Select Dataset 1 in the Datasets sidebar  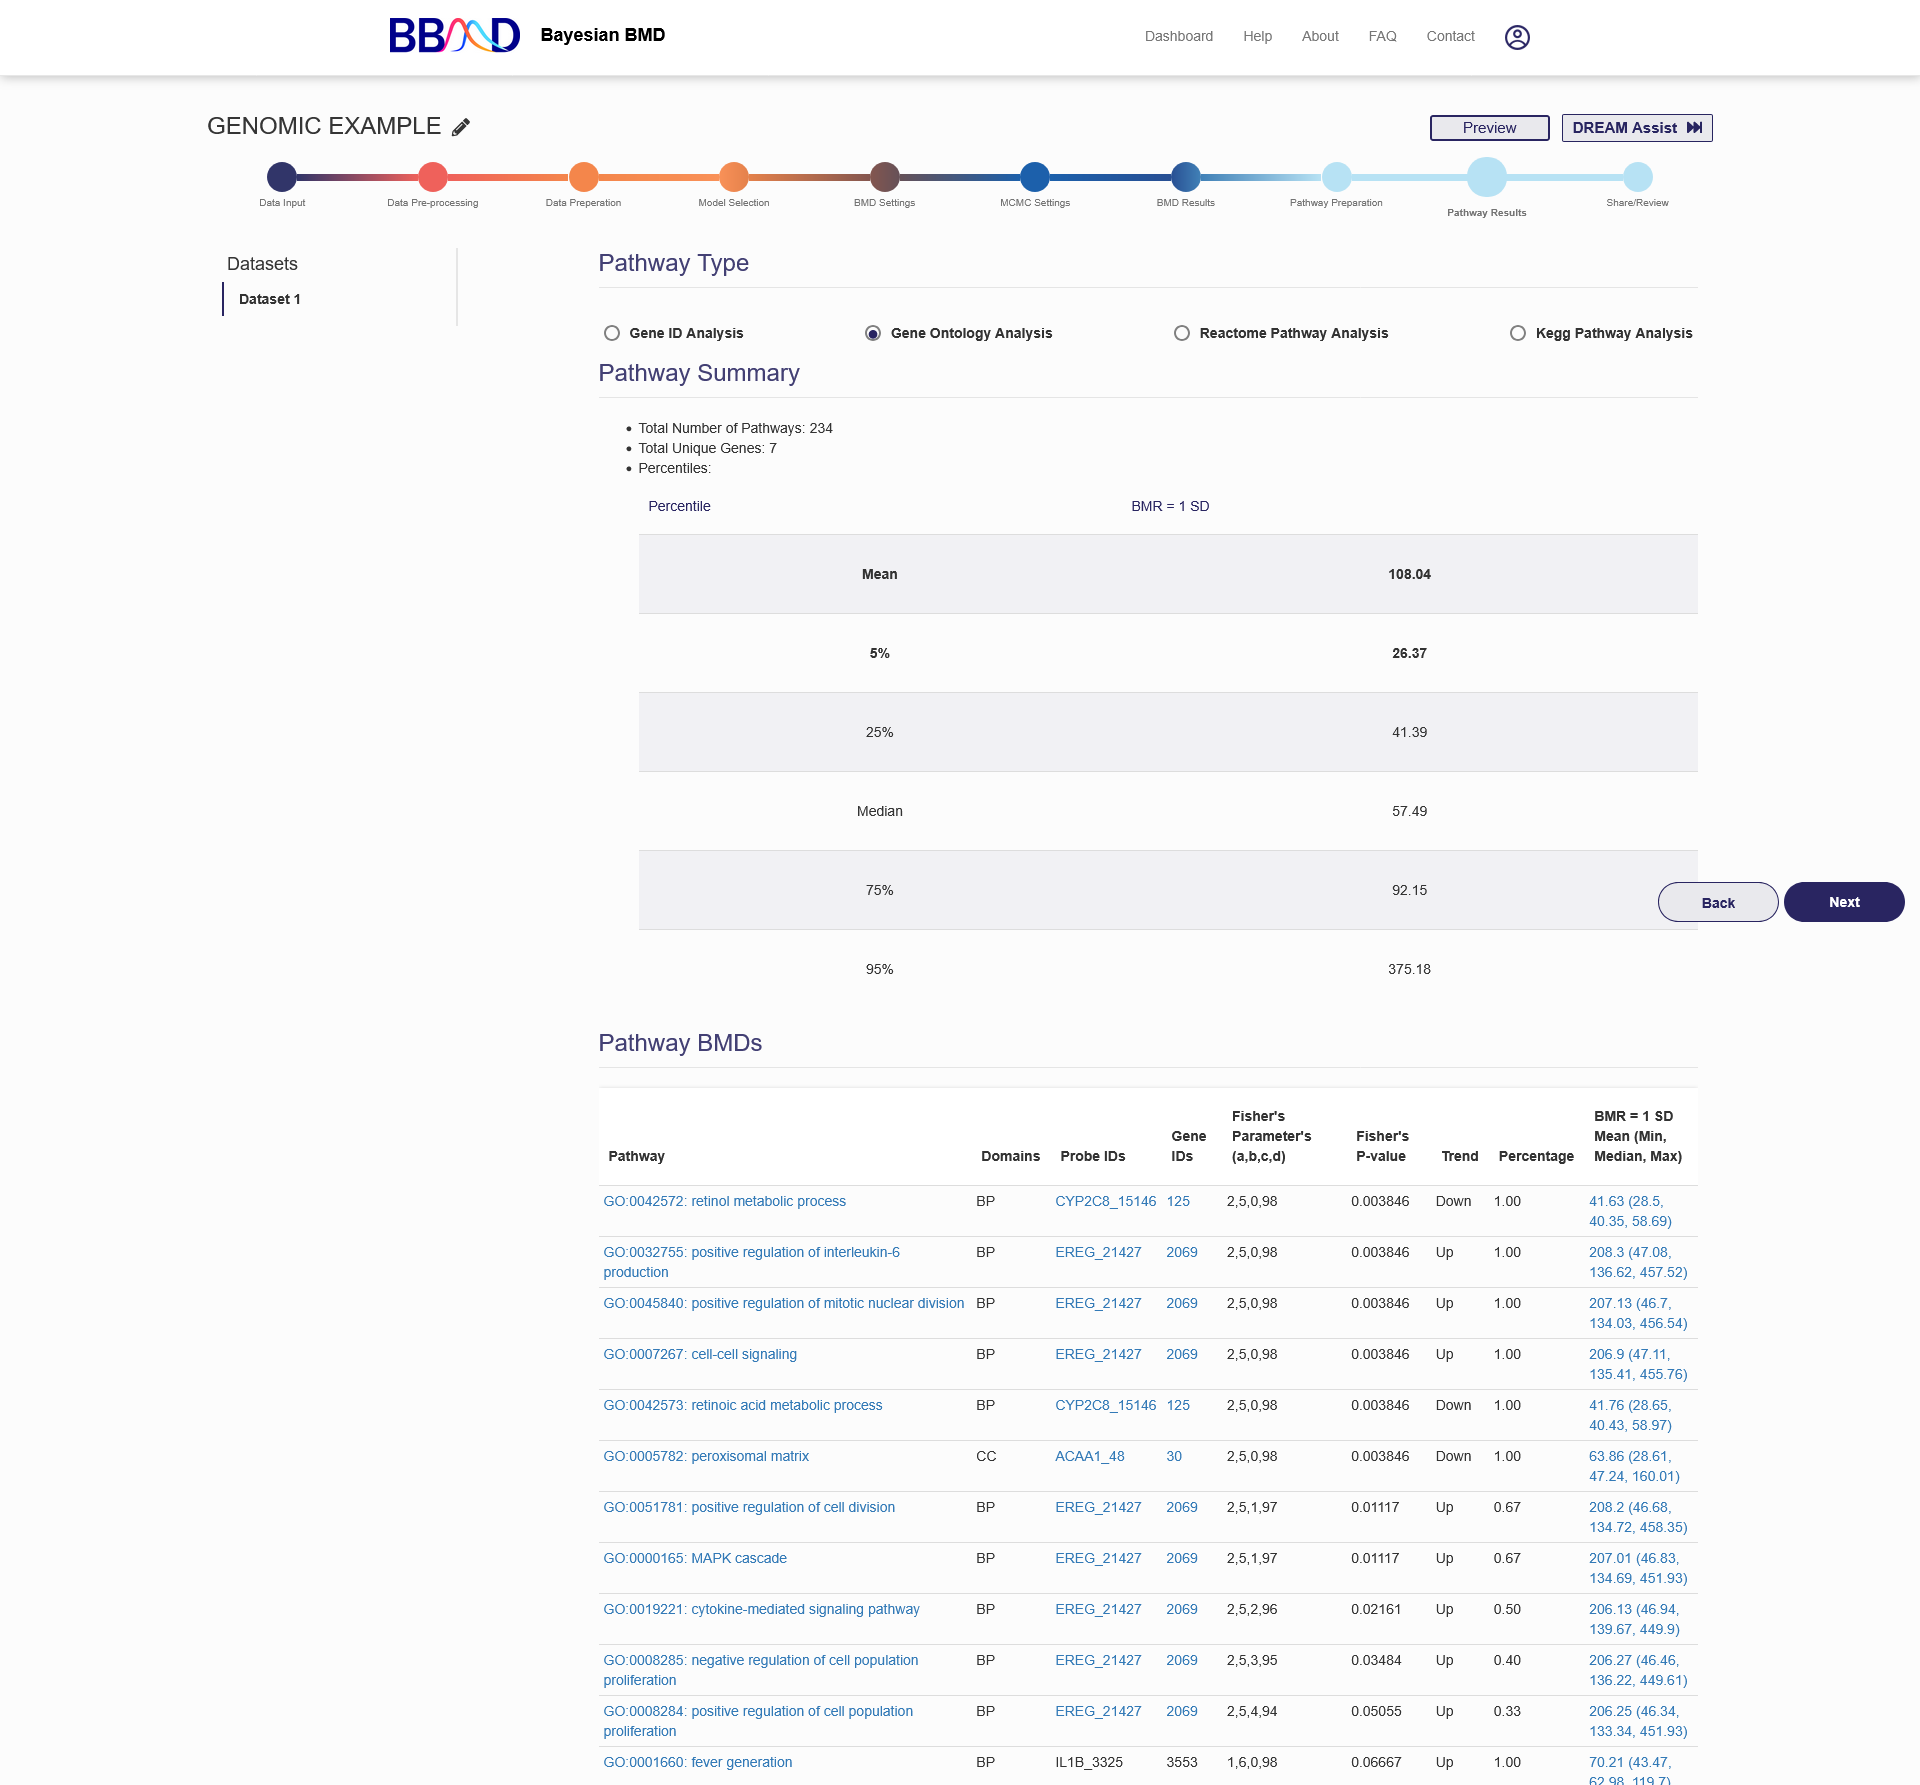[270, 299]
